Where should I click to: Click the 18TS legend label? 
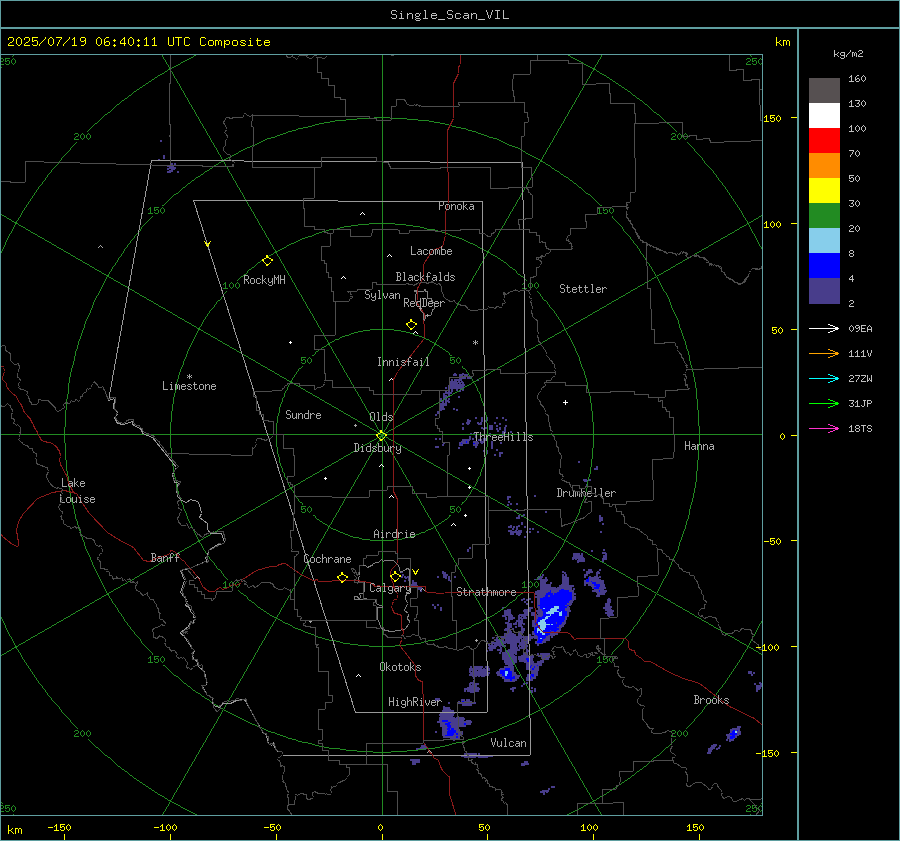(x=860, y=429)
